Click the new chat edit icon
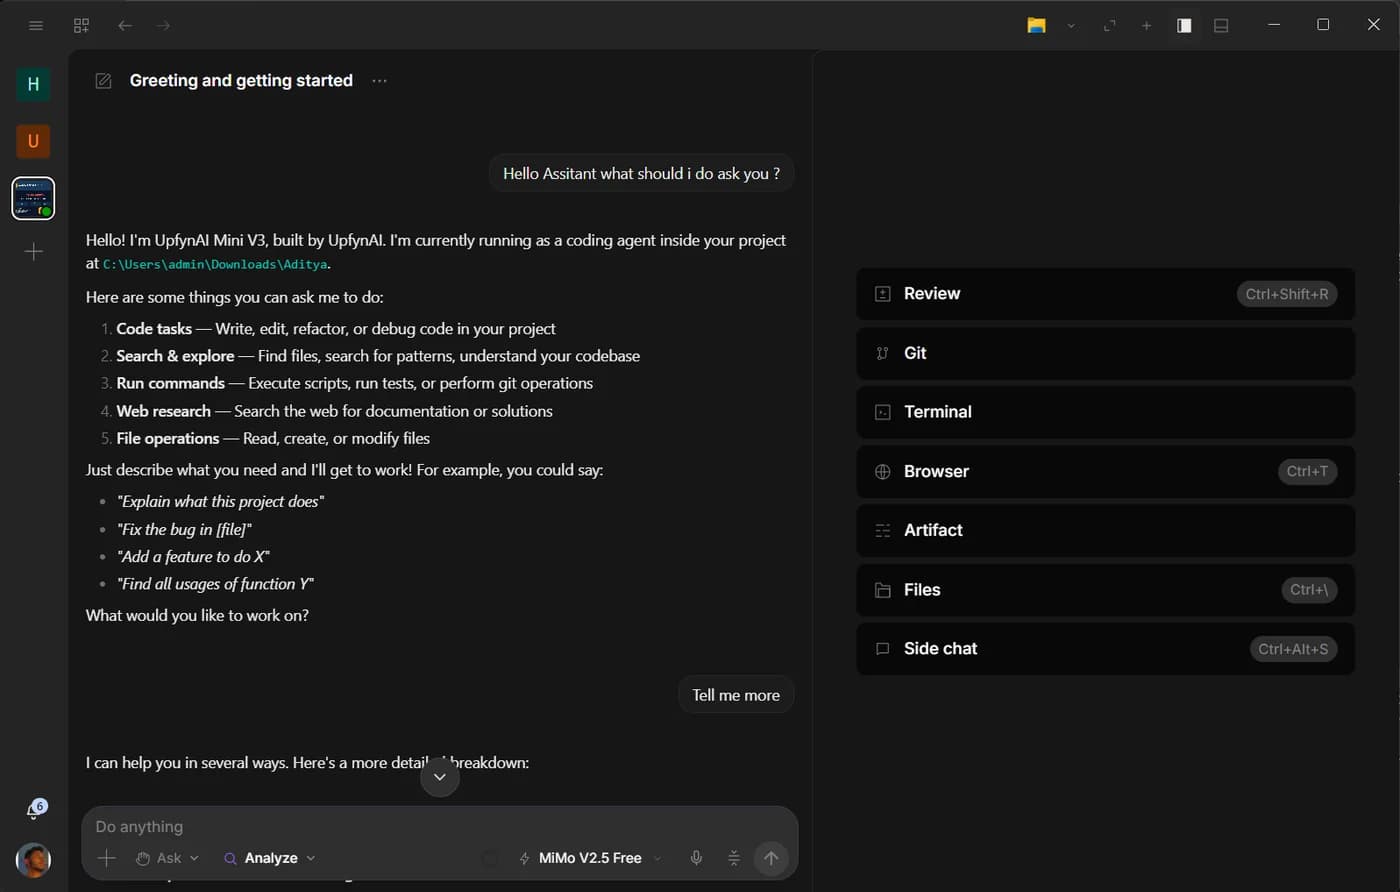 click(x=103, y=81)
